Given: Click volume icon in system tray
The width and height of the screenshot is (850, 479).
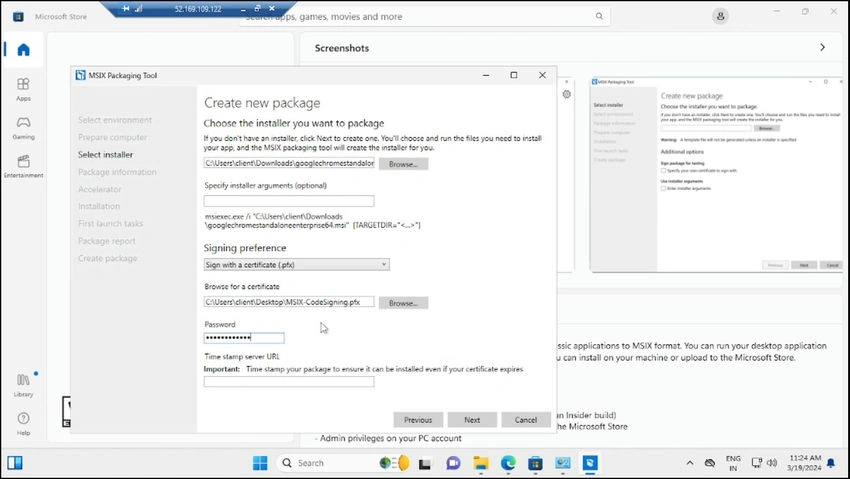Looking at the screenshot, I should (772, 463).
